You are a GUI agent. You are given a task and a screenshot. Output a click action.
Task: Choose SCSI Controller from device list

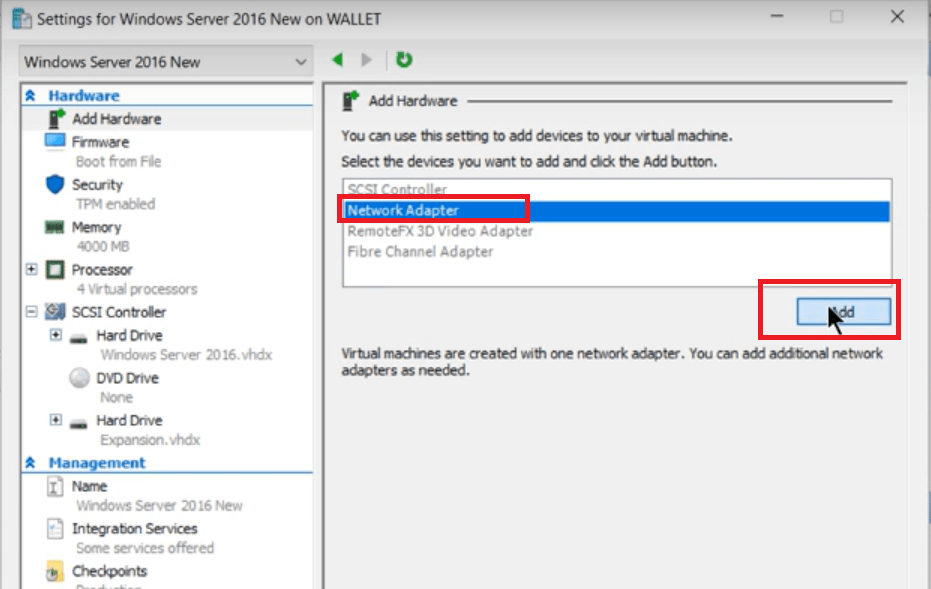(397, 189)
